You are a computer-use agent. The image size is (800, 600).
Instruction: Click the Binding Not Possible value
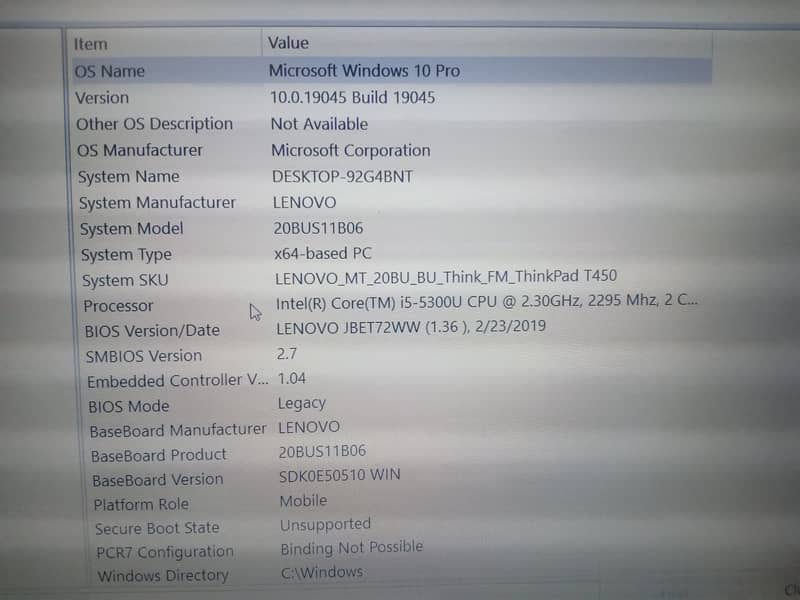pos(352,548)
